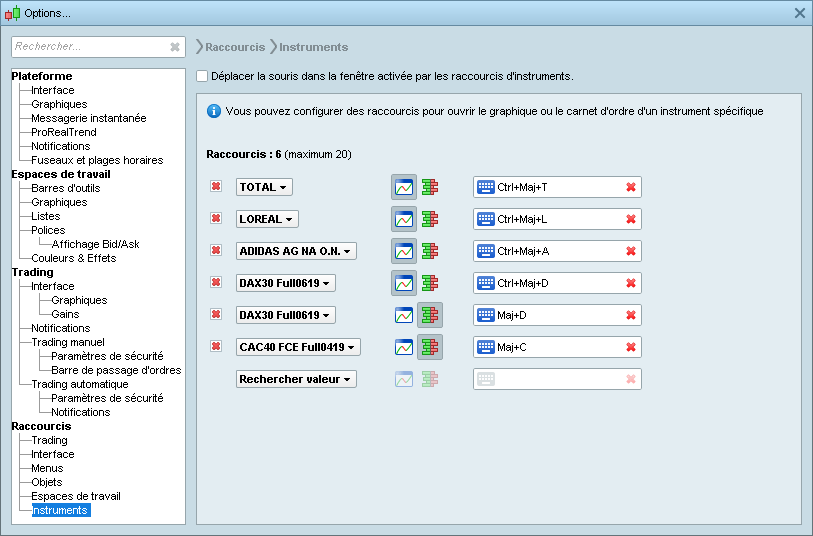Image resolution: width=813 pixels, height=536 pixels.
Task: Open the TOTAL instrument dropdown
Action: [x=264, y=187]
